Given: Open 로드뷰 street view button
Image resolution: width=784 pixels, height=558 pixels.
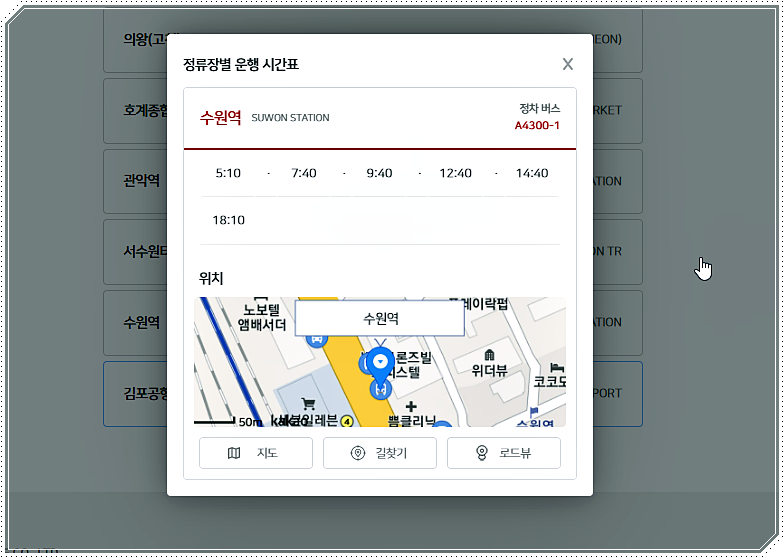Looking at the screenshot, I should tap(504, 453).
